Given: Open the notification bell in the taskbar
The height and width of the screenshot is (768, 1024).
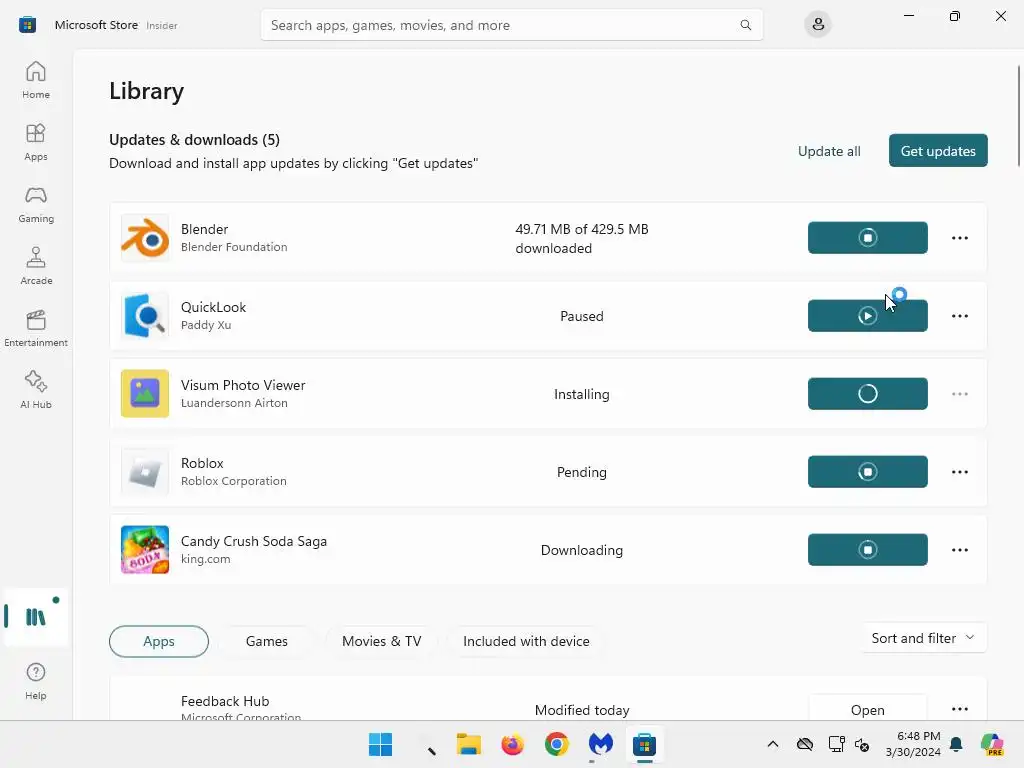Looking at the screenshot, I should click(956, 744).
